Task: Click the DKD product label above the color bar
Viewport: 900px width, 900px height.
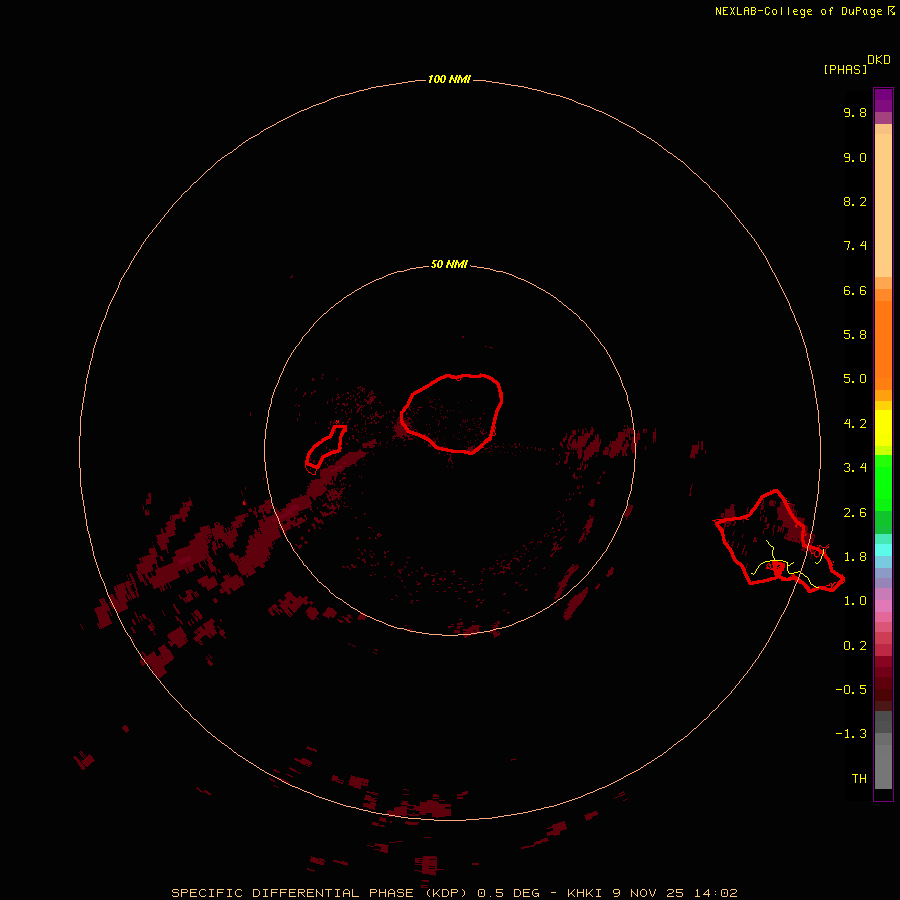Action: tap(879, 60)
